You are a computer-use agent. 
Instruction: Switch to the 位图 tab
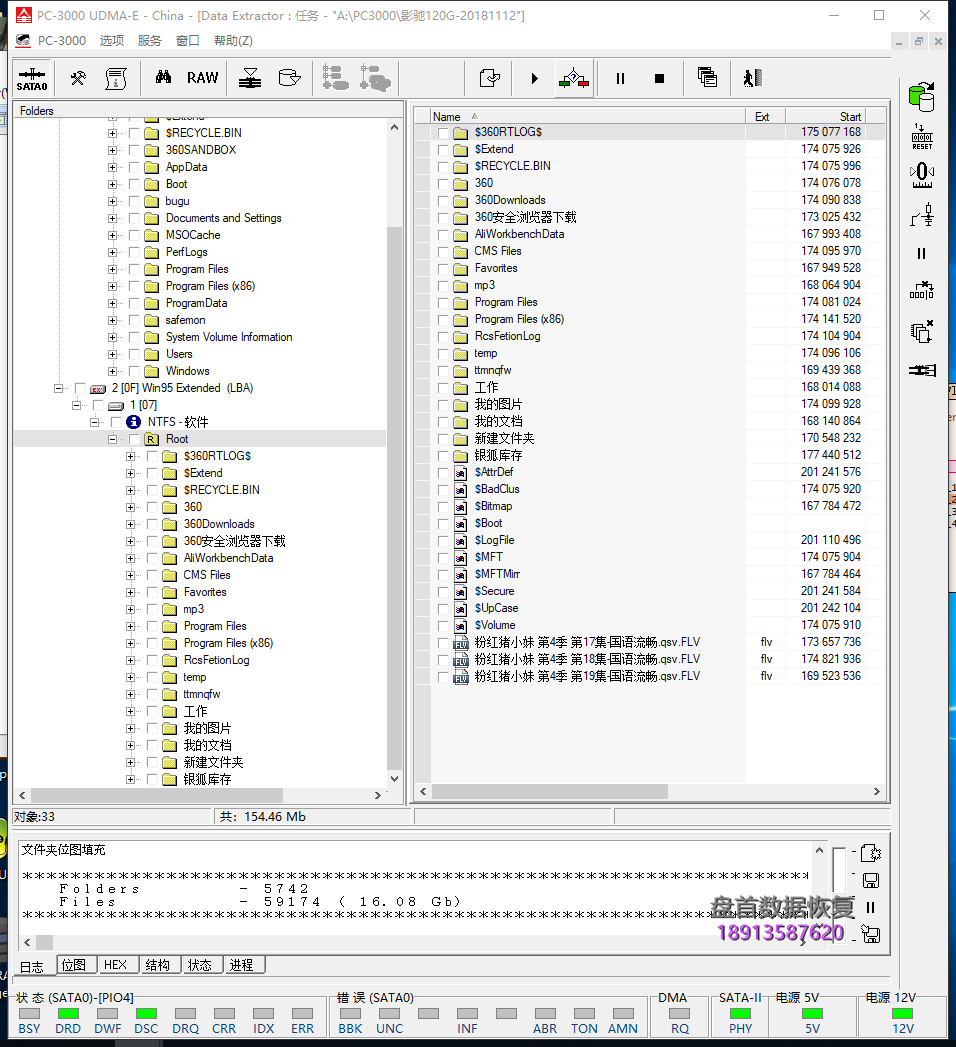75,965
